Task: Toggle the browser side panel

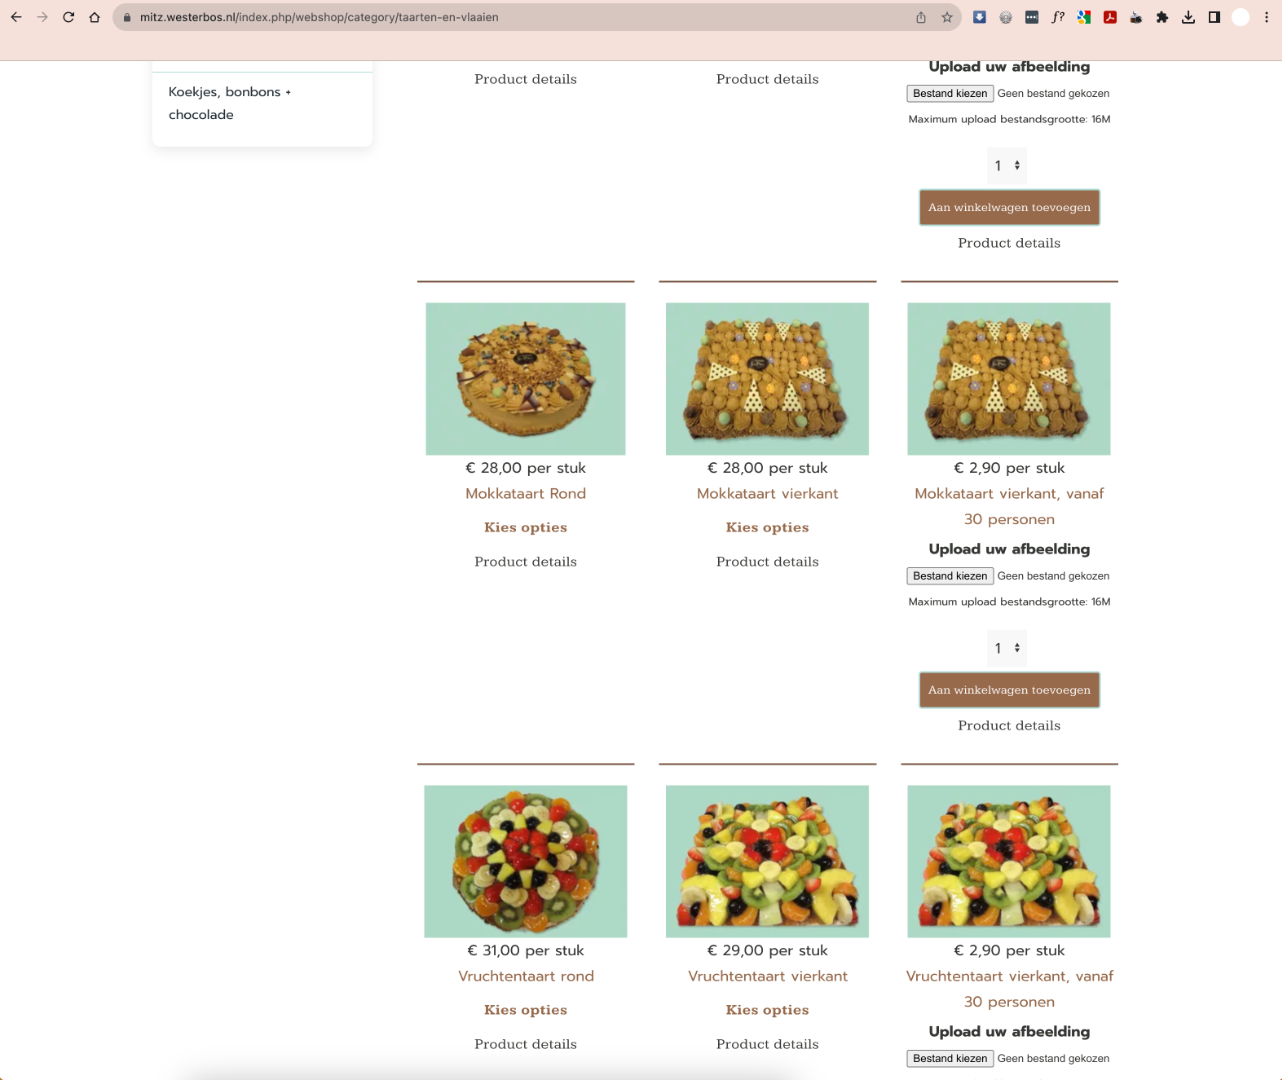Action: pos(1214,17)
